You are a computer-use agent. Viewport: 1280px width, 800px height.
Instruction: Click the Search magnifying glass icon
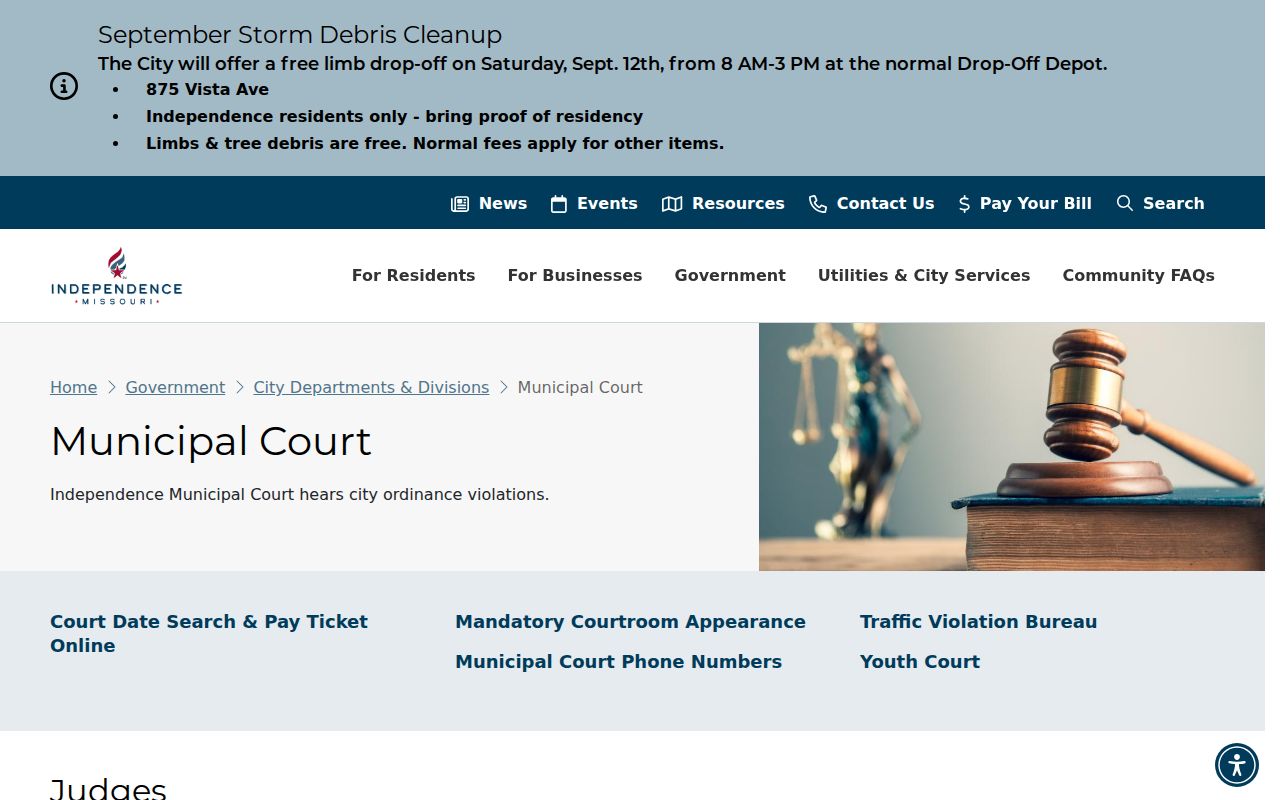(x=1125, y=204)
